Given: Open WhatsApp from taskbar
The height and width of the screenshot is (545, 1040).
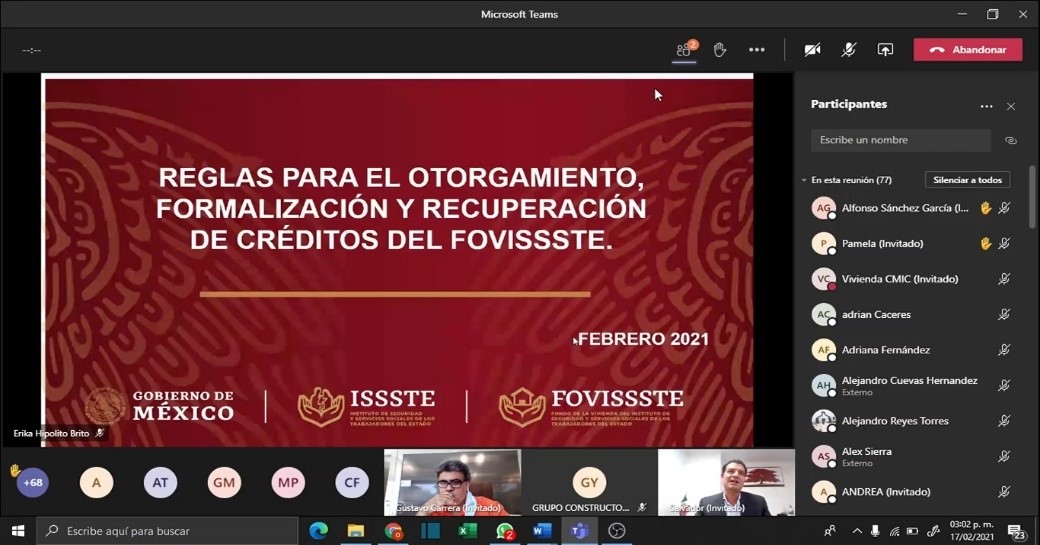Looking at the screenshot, I should tap(505, 530).
